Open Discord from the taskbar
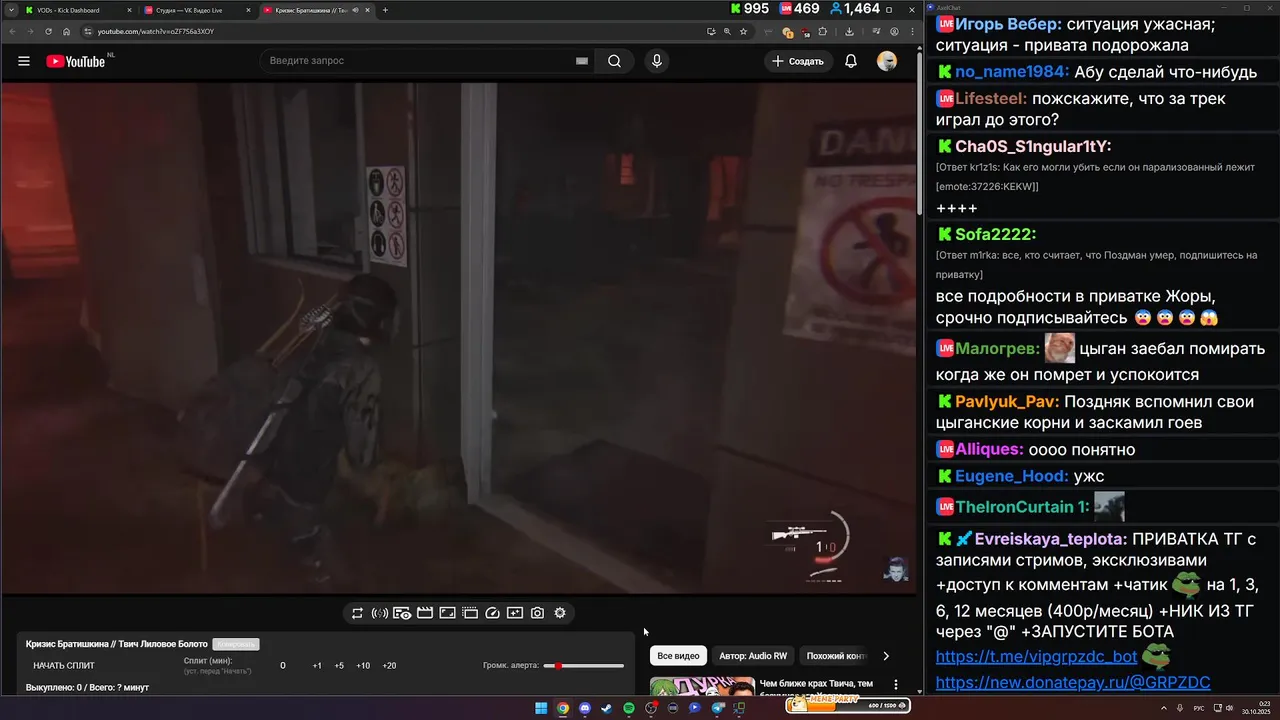 [x=585, y=708]
